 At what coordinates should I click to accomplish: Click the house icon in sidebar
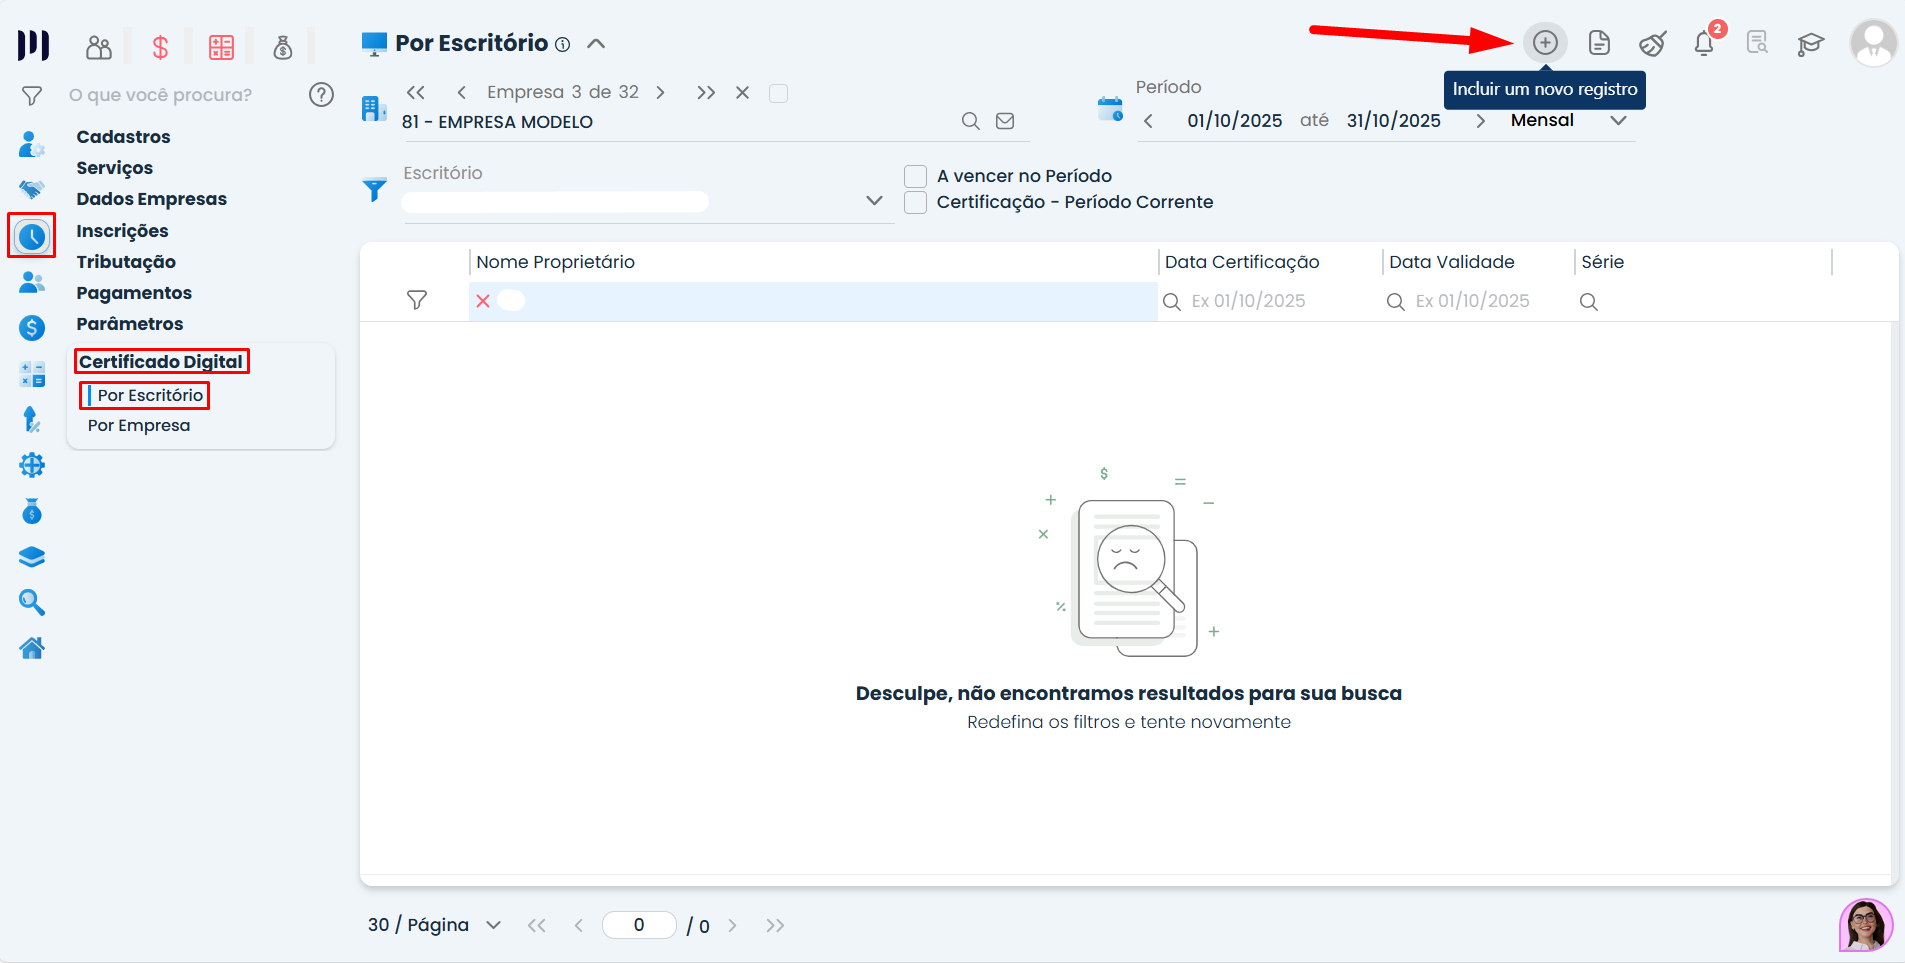point(32,648)
